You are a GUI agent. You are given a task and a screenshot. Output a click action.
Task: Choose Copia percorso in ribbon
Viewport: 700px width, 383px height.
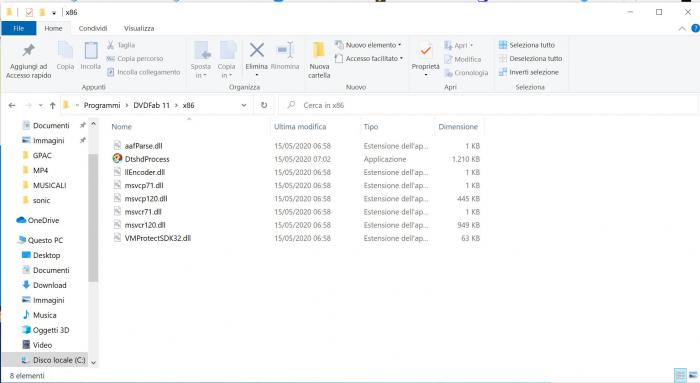tap(135, 58)
